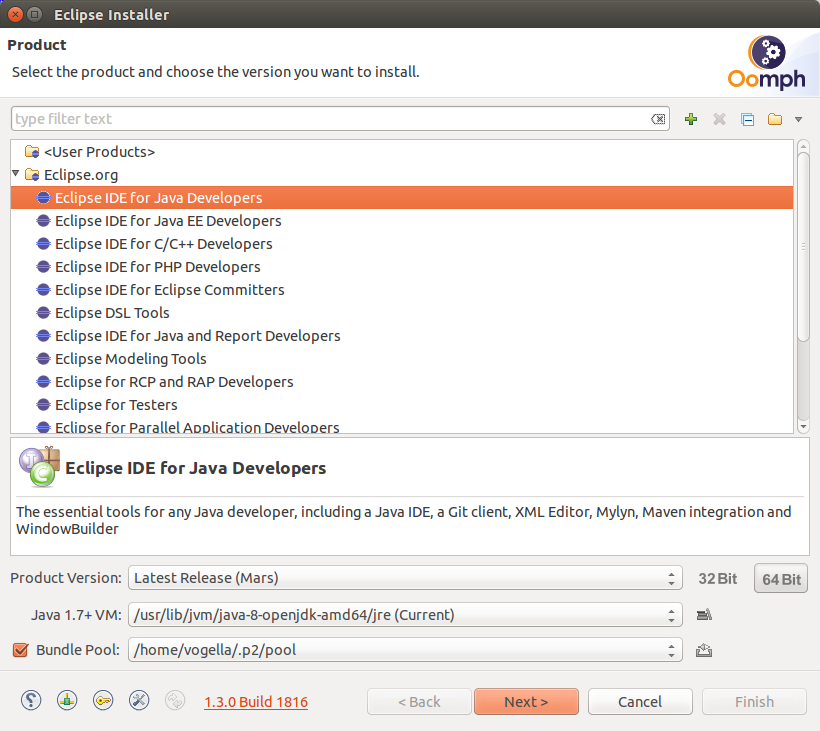Close the Eclipse Installer window
Image resolution: width=820 pixels, height=731 pixels.
pos(15,14)
